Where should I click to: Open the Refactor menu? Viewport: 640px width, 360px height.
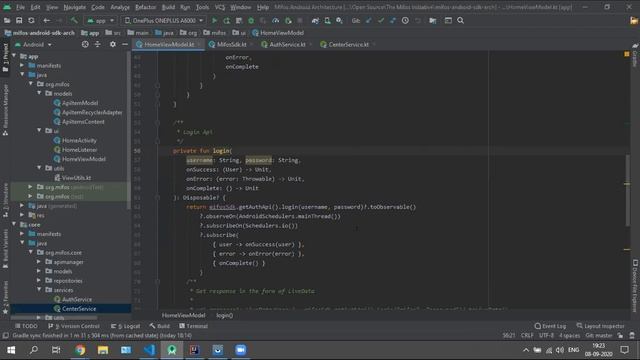[146, 7]
